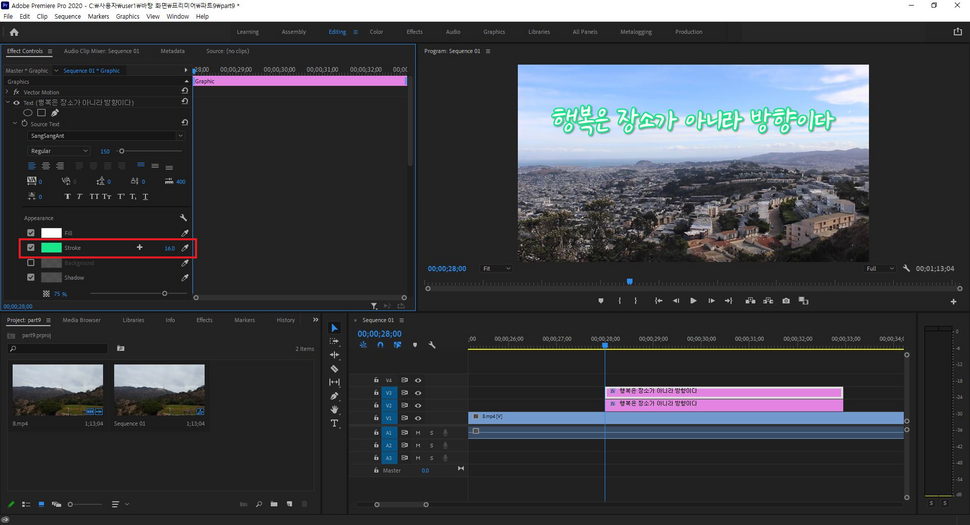Toggle V1 track output eye
Viewport: 970px width, 525px height.
(418, 418)
